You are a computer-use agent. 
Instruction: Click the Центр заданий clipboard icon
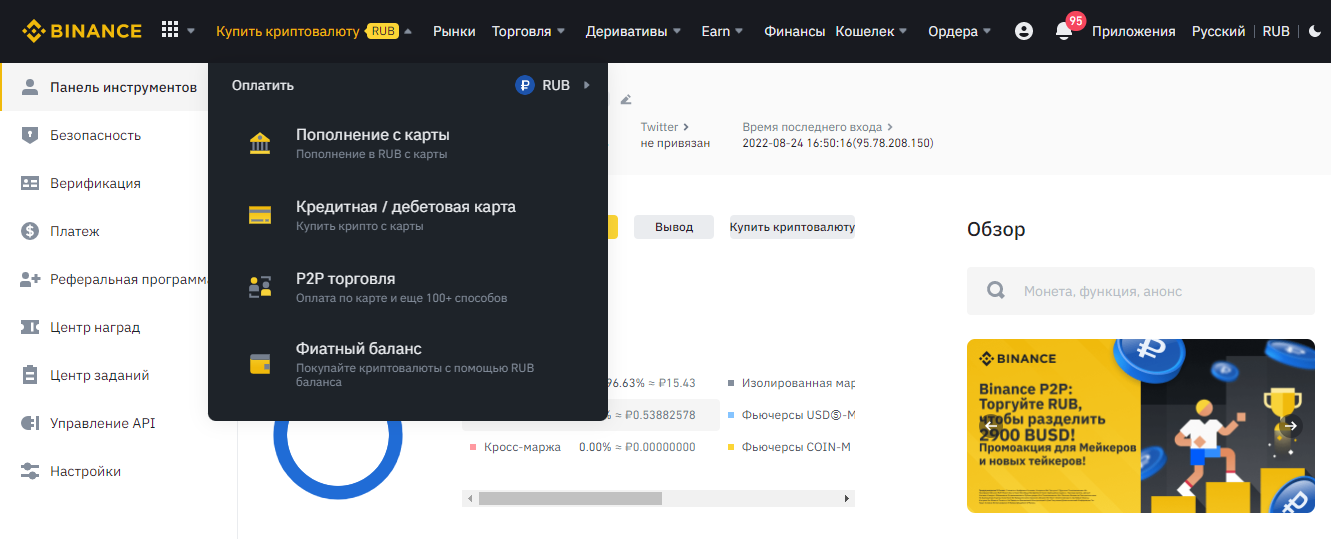tap(30, 375)
